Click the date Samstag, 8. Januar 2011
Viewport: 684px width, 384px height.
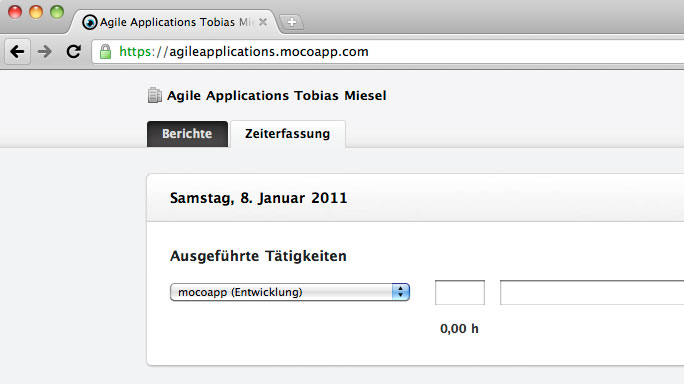(258, 198)
